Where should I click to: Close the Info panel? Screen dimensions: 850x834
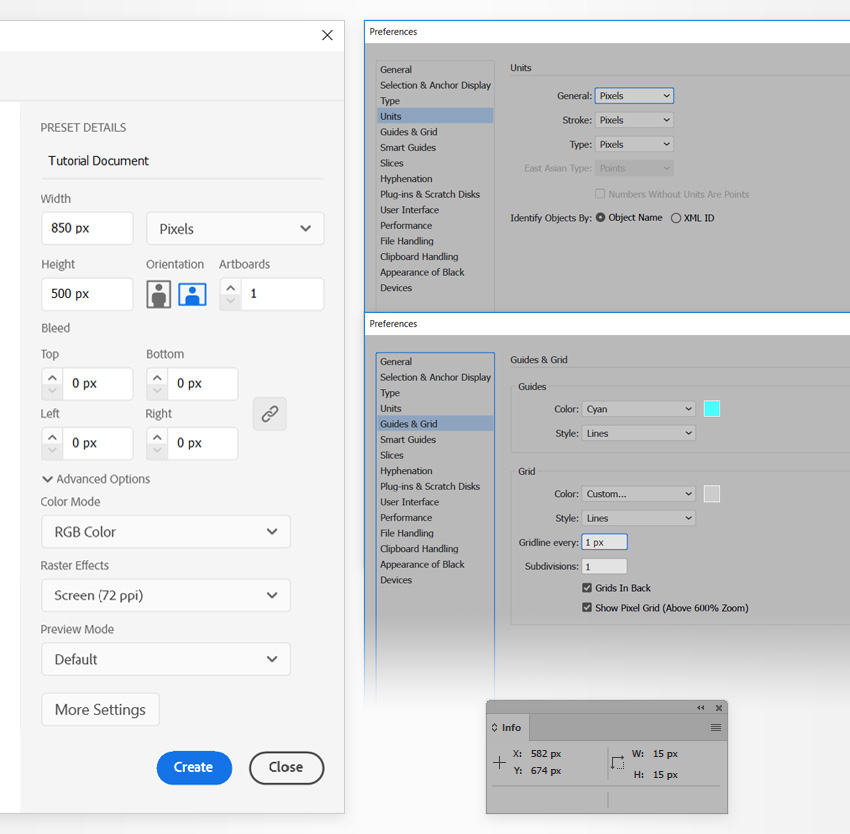point(719,708)
